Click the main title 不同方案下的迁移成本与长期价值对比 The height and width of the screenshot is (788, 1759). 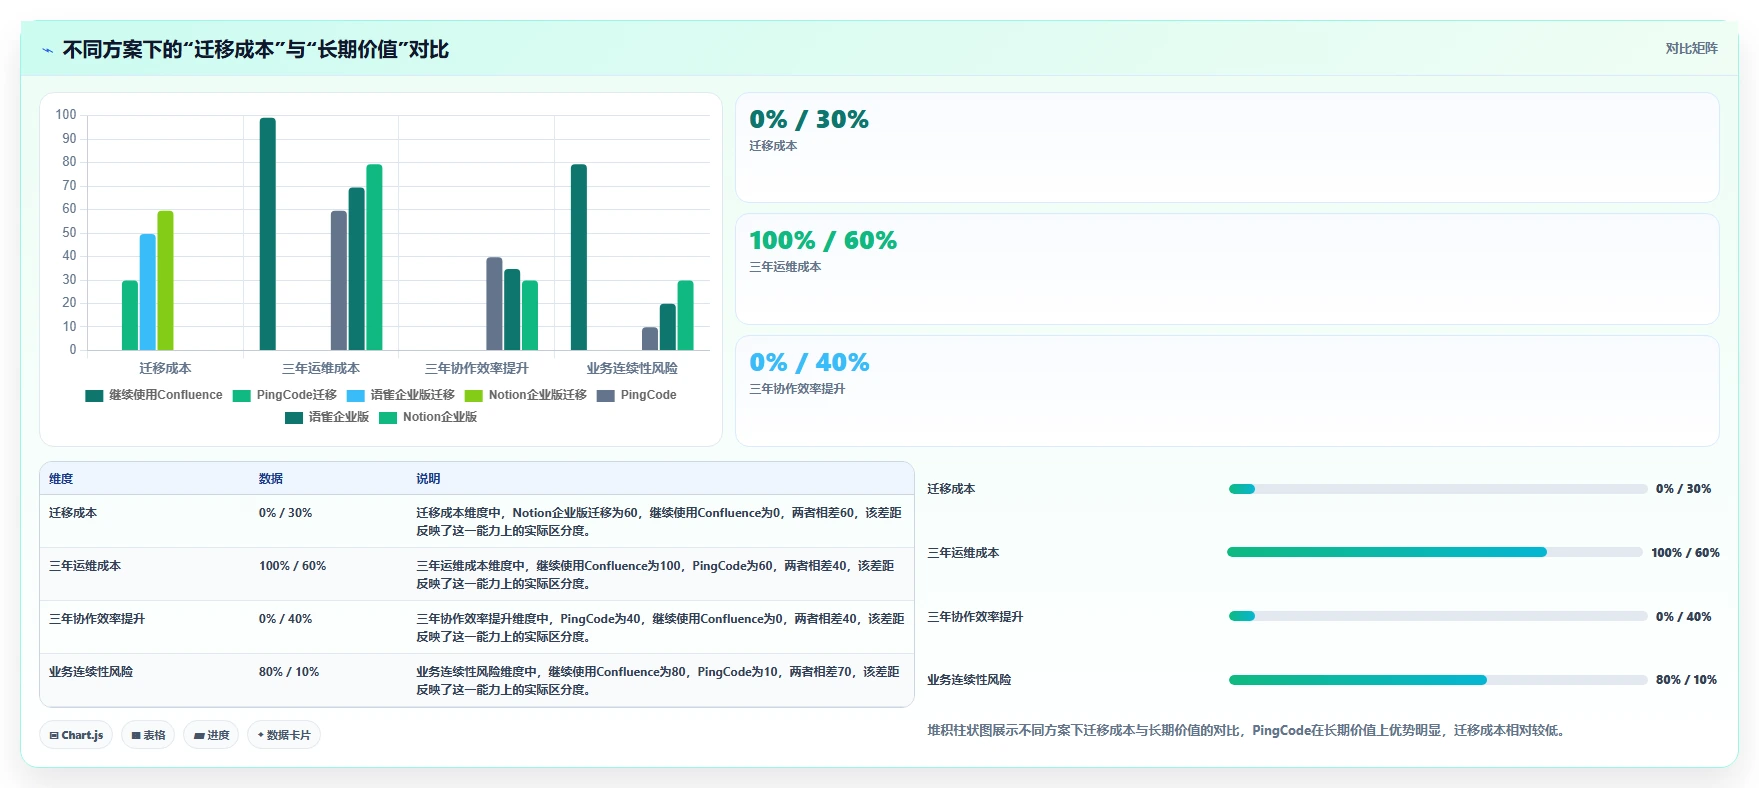click(256, 50)
